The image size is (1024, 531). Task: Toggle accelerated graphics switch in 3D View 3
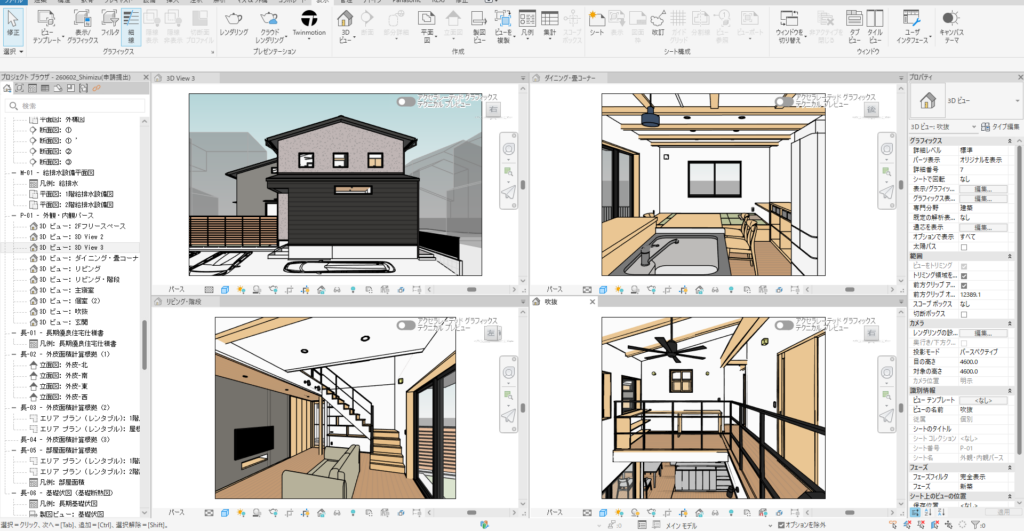[x=406, y=102]
